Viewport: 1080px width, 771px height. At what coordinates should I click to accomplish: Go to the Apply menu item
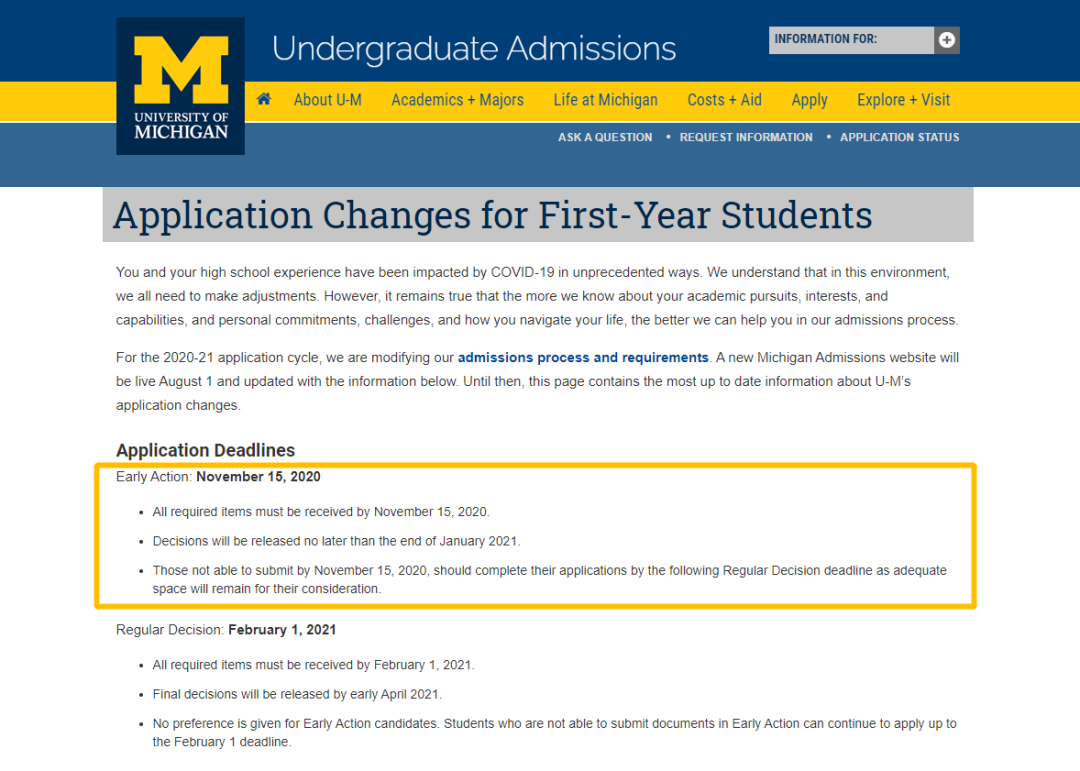[809, 101]
